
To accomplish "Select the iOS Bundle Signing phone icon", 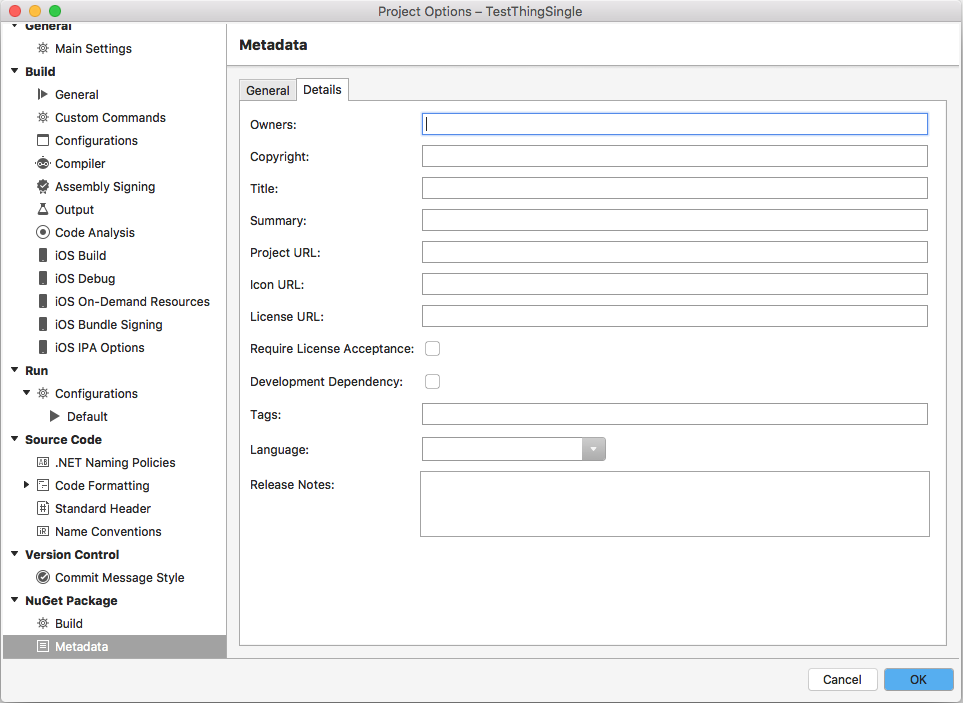I will [x=42, y=324].
